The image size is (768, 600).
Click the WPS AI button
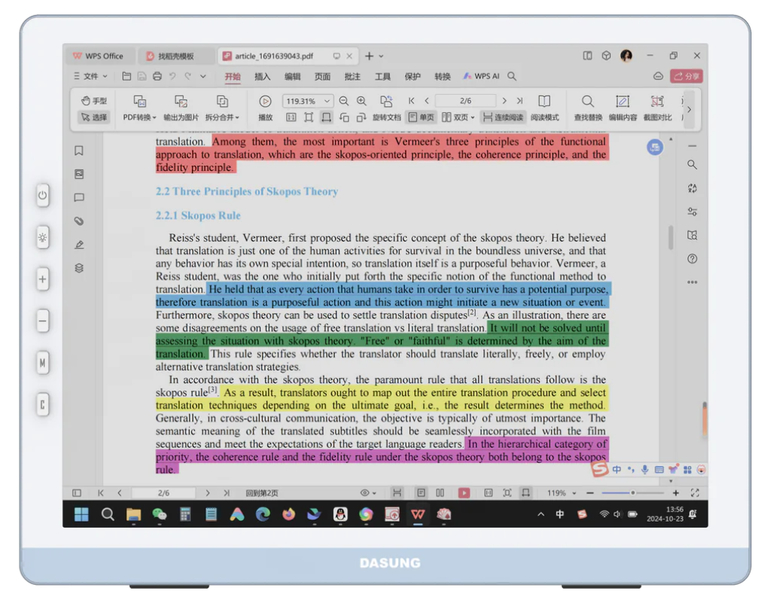pos(490,76)
